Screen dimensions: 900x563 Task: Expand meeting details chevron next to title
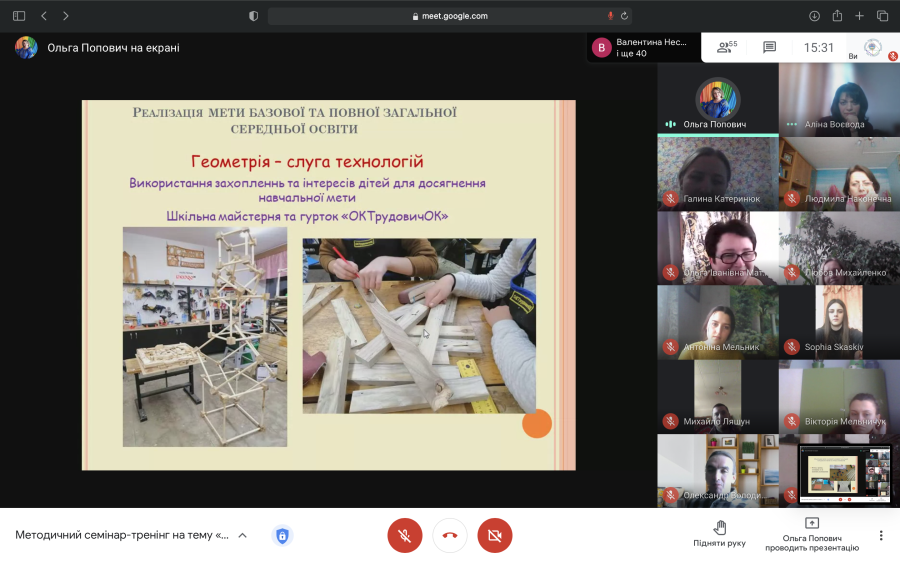(242, 535)
